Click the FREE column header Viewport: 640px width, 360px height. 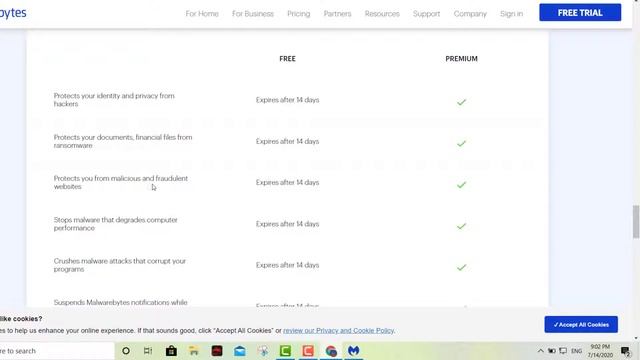[x=287, y=58]
